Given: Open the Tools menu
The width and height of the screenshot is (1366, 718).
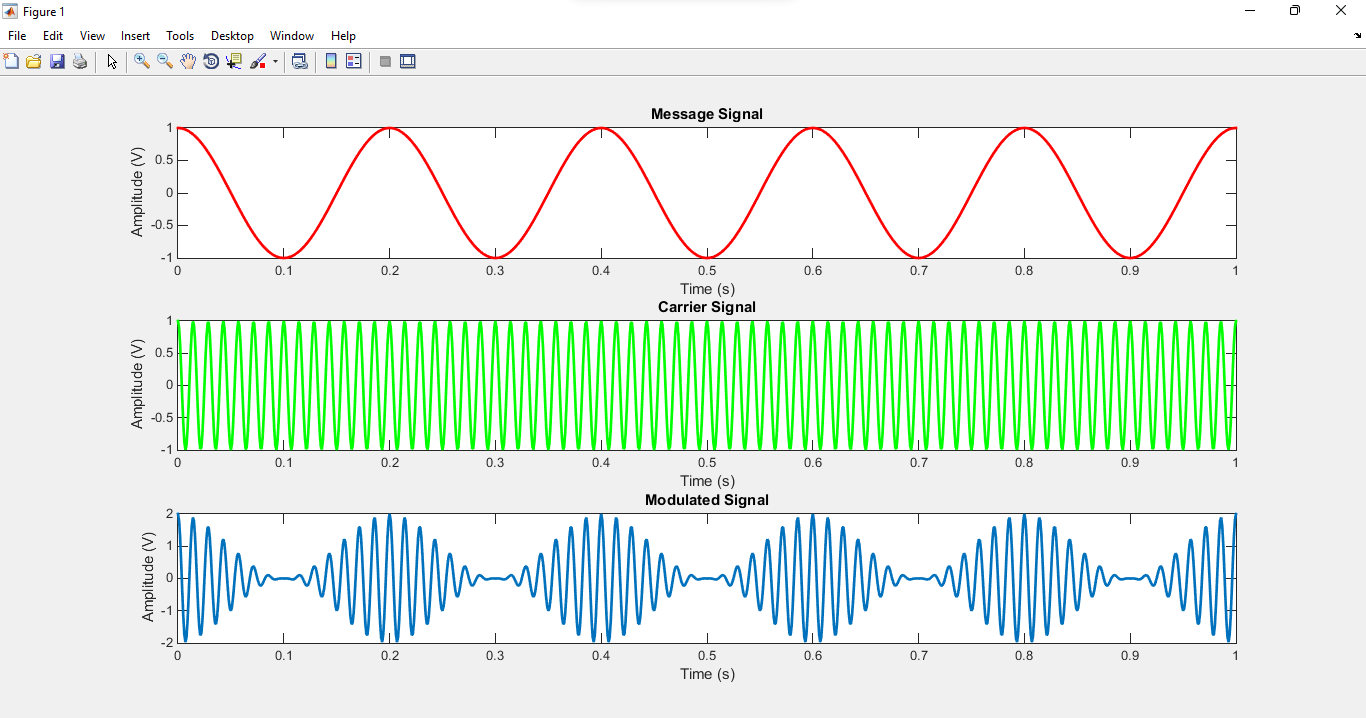Looking at the screenshot, I should (180, 36).
